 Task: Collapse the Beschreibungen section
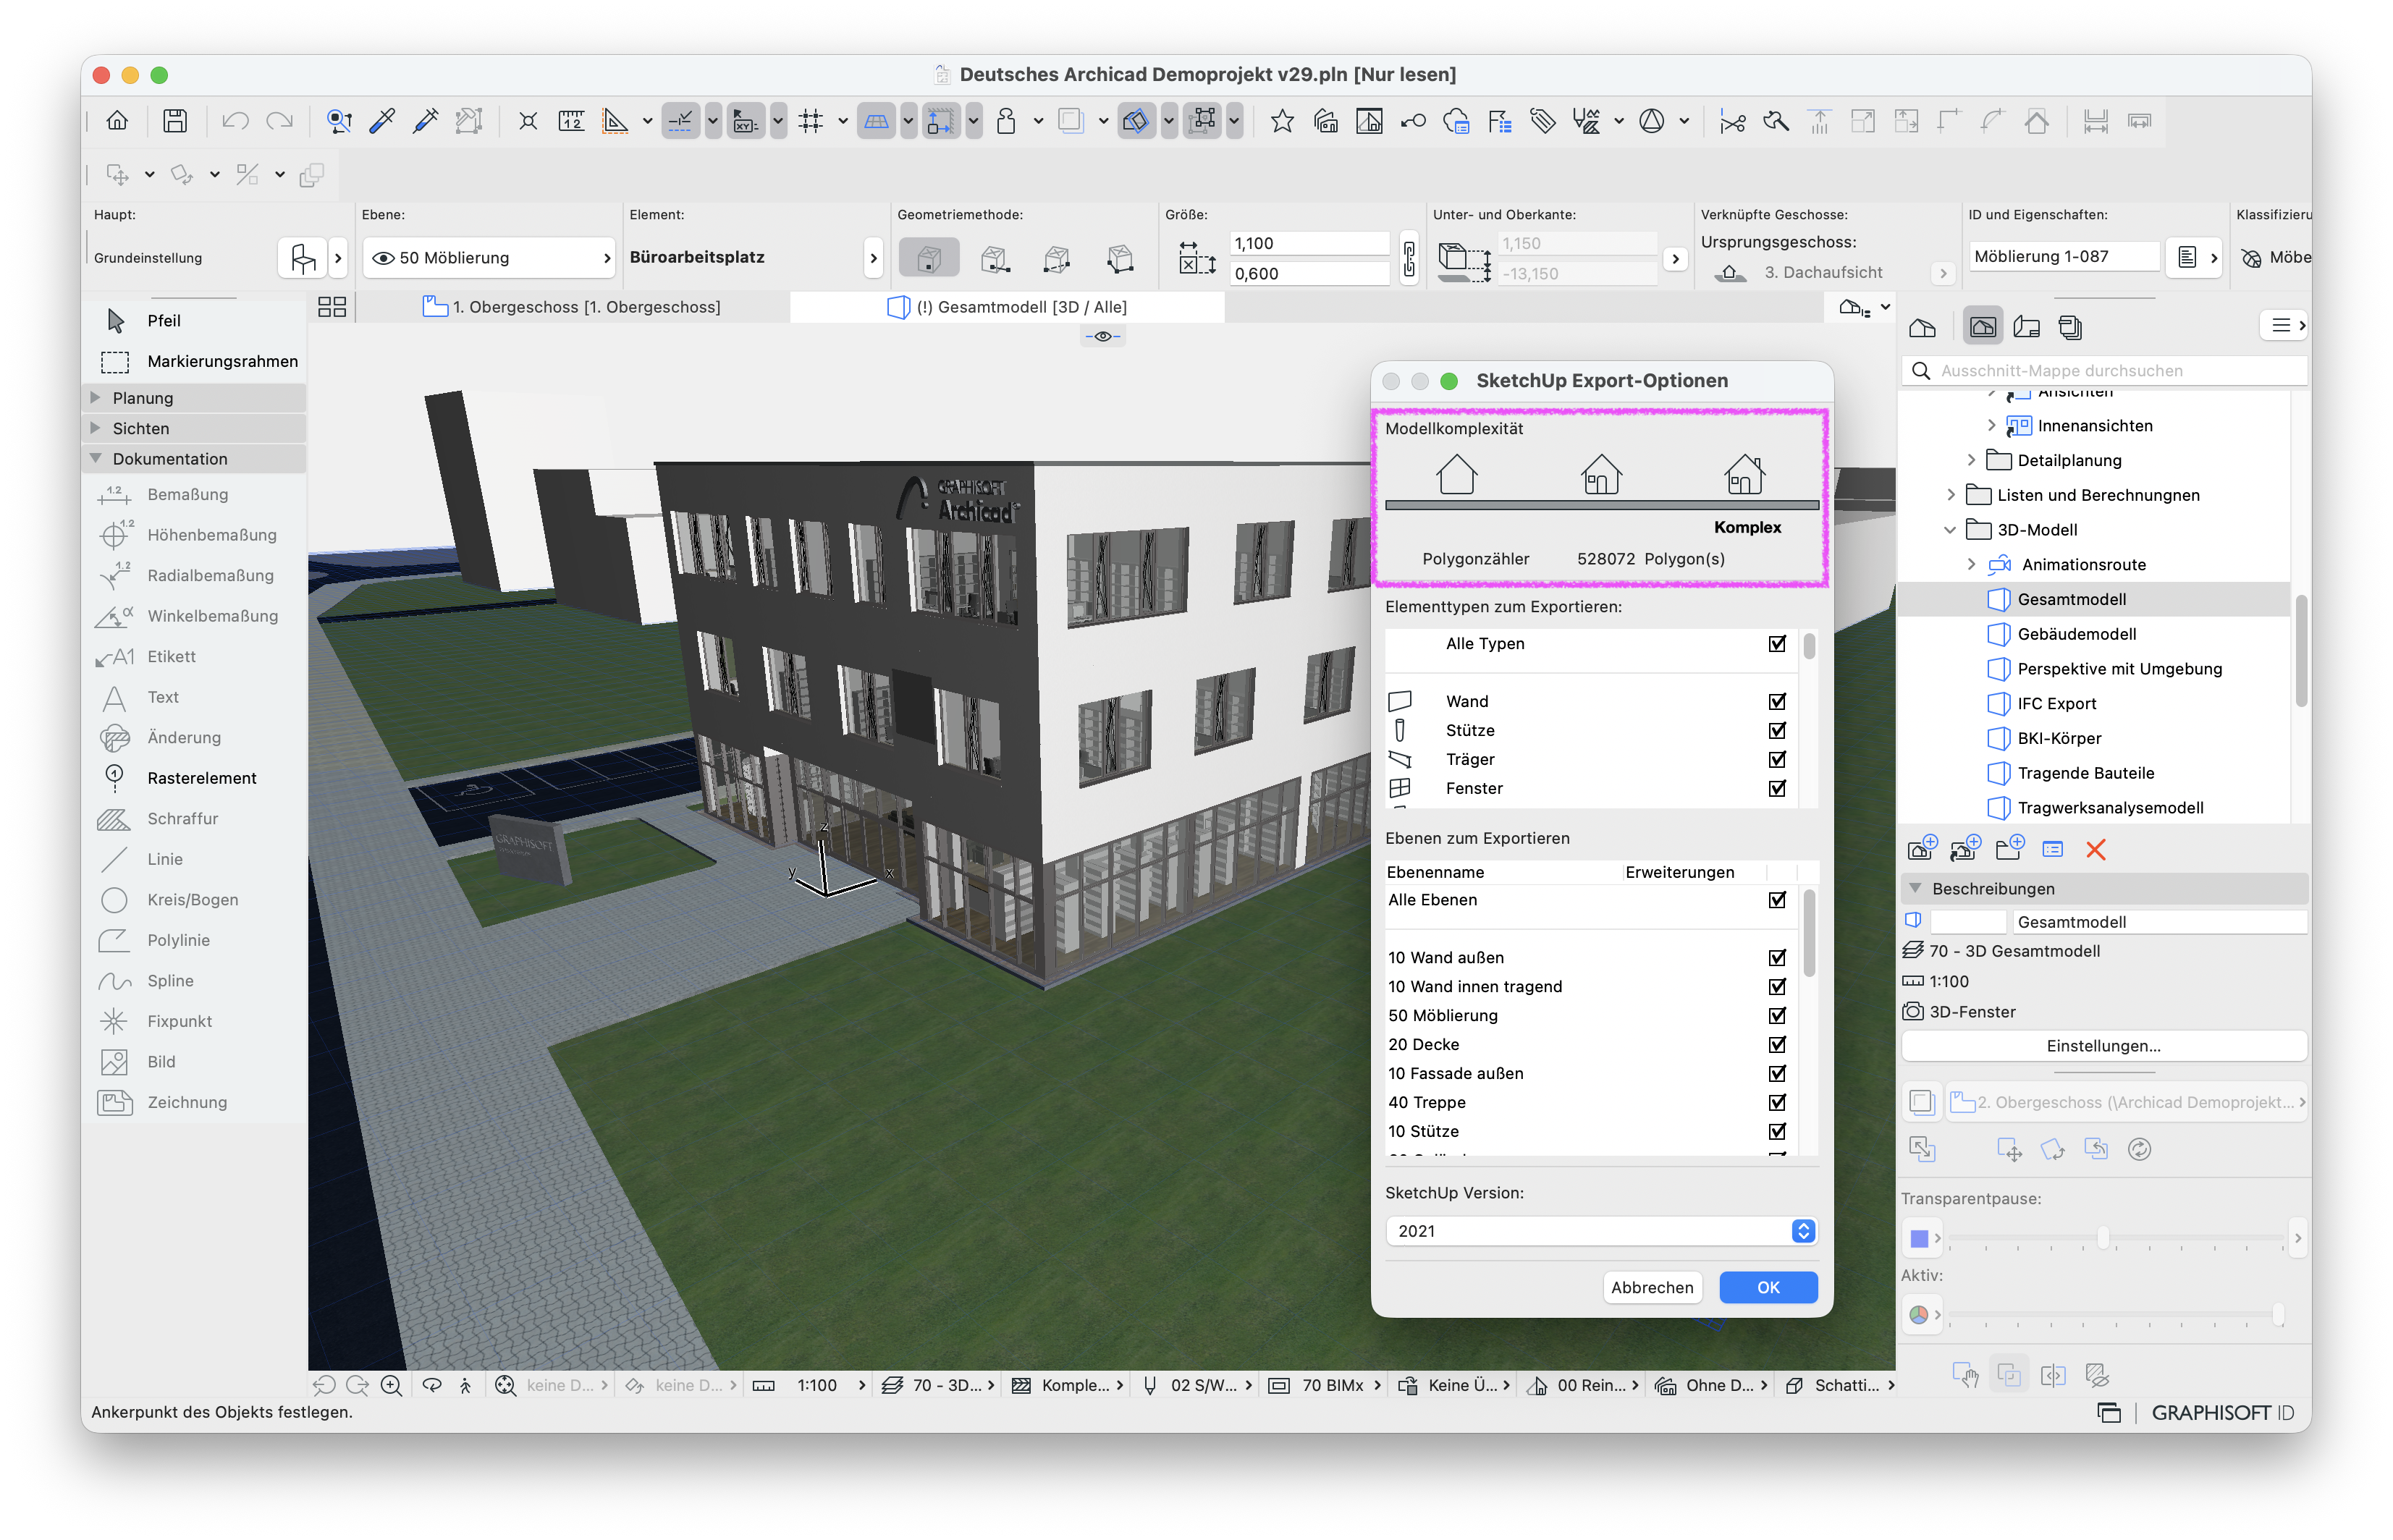point(1915,888)
